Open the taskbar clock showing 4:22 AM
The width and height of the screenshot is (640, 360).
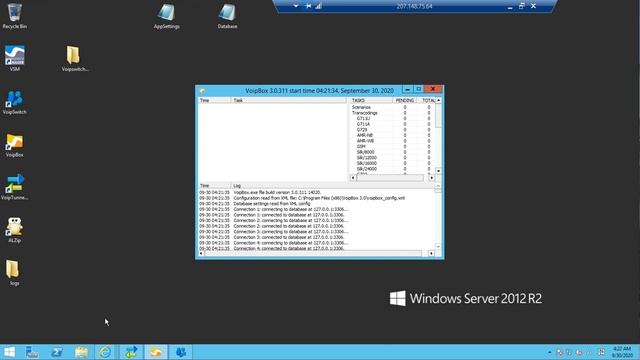622,352
